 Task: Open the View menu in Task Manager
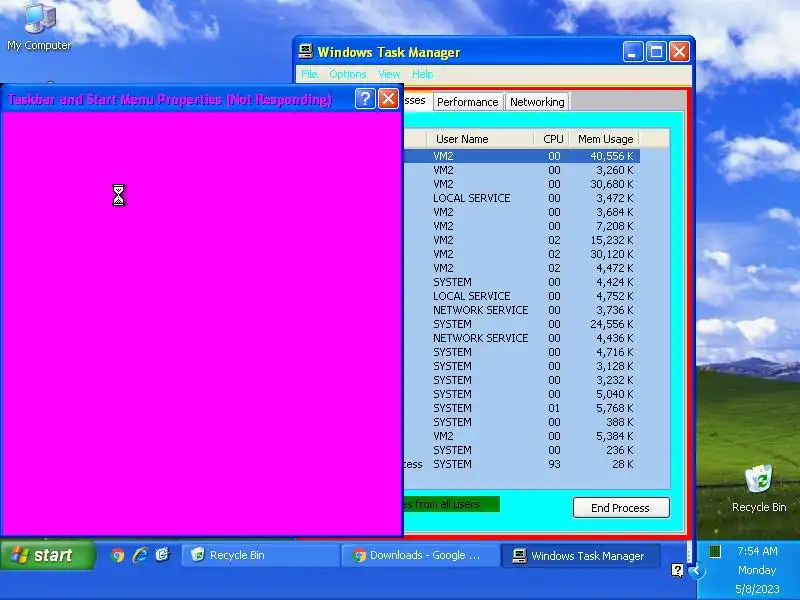click(389, 74)
